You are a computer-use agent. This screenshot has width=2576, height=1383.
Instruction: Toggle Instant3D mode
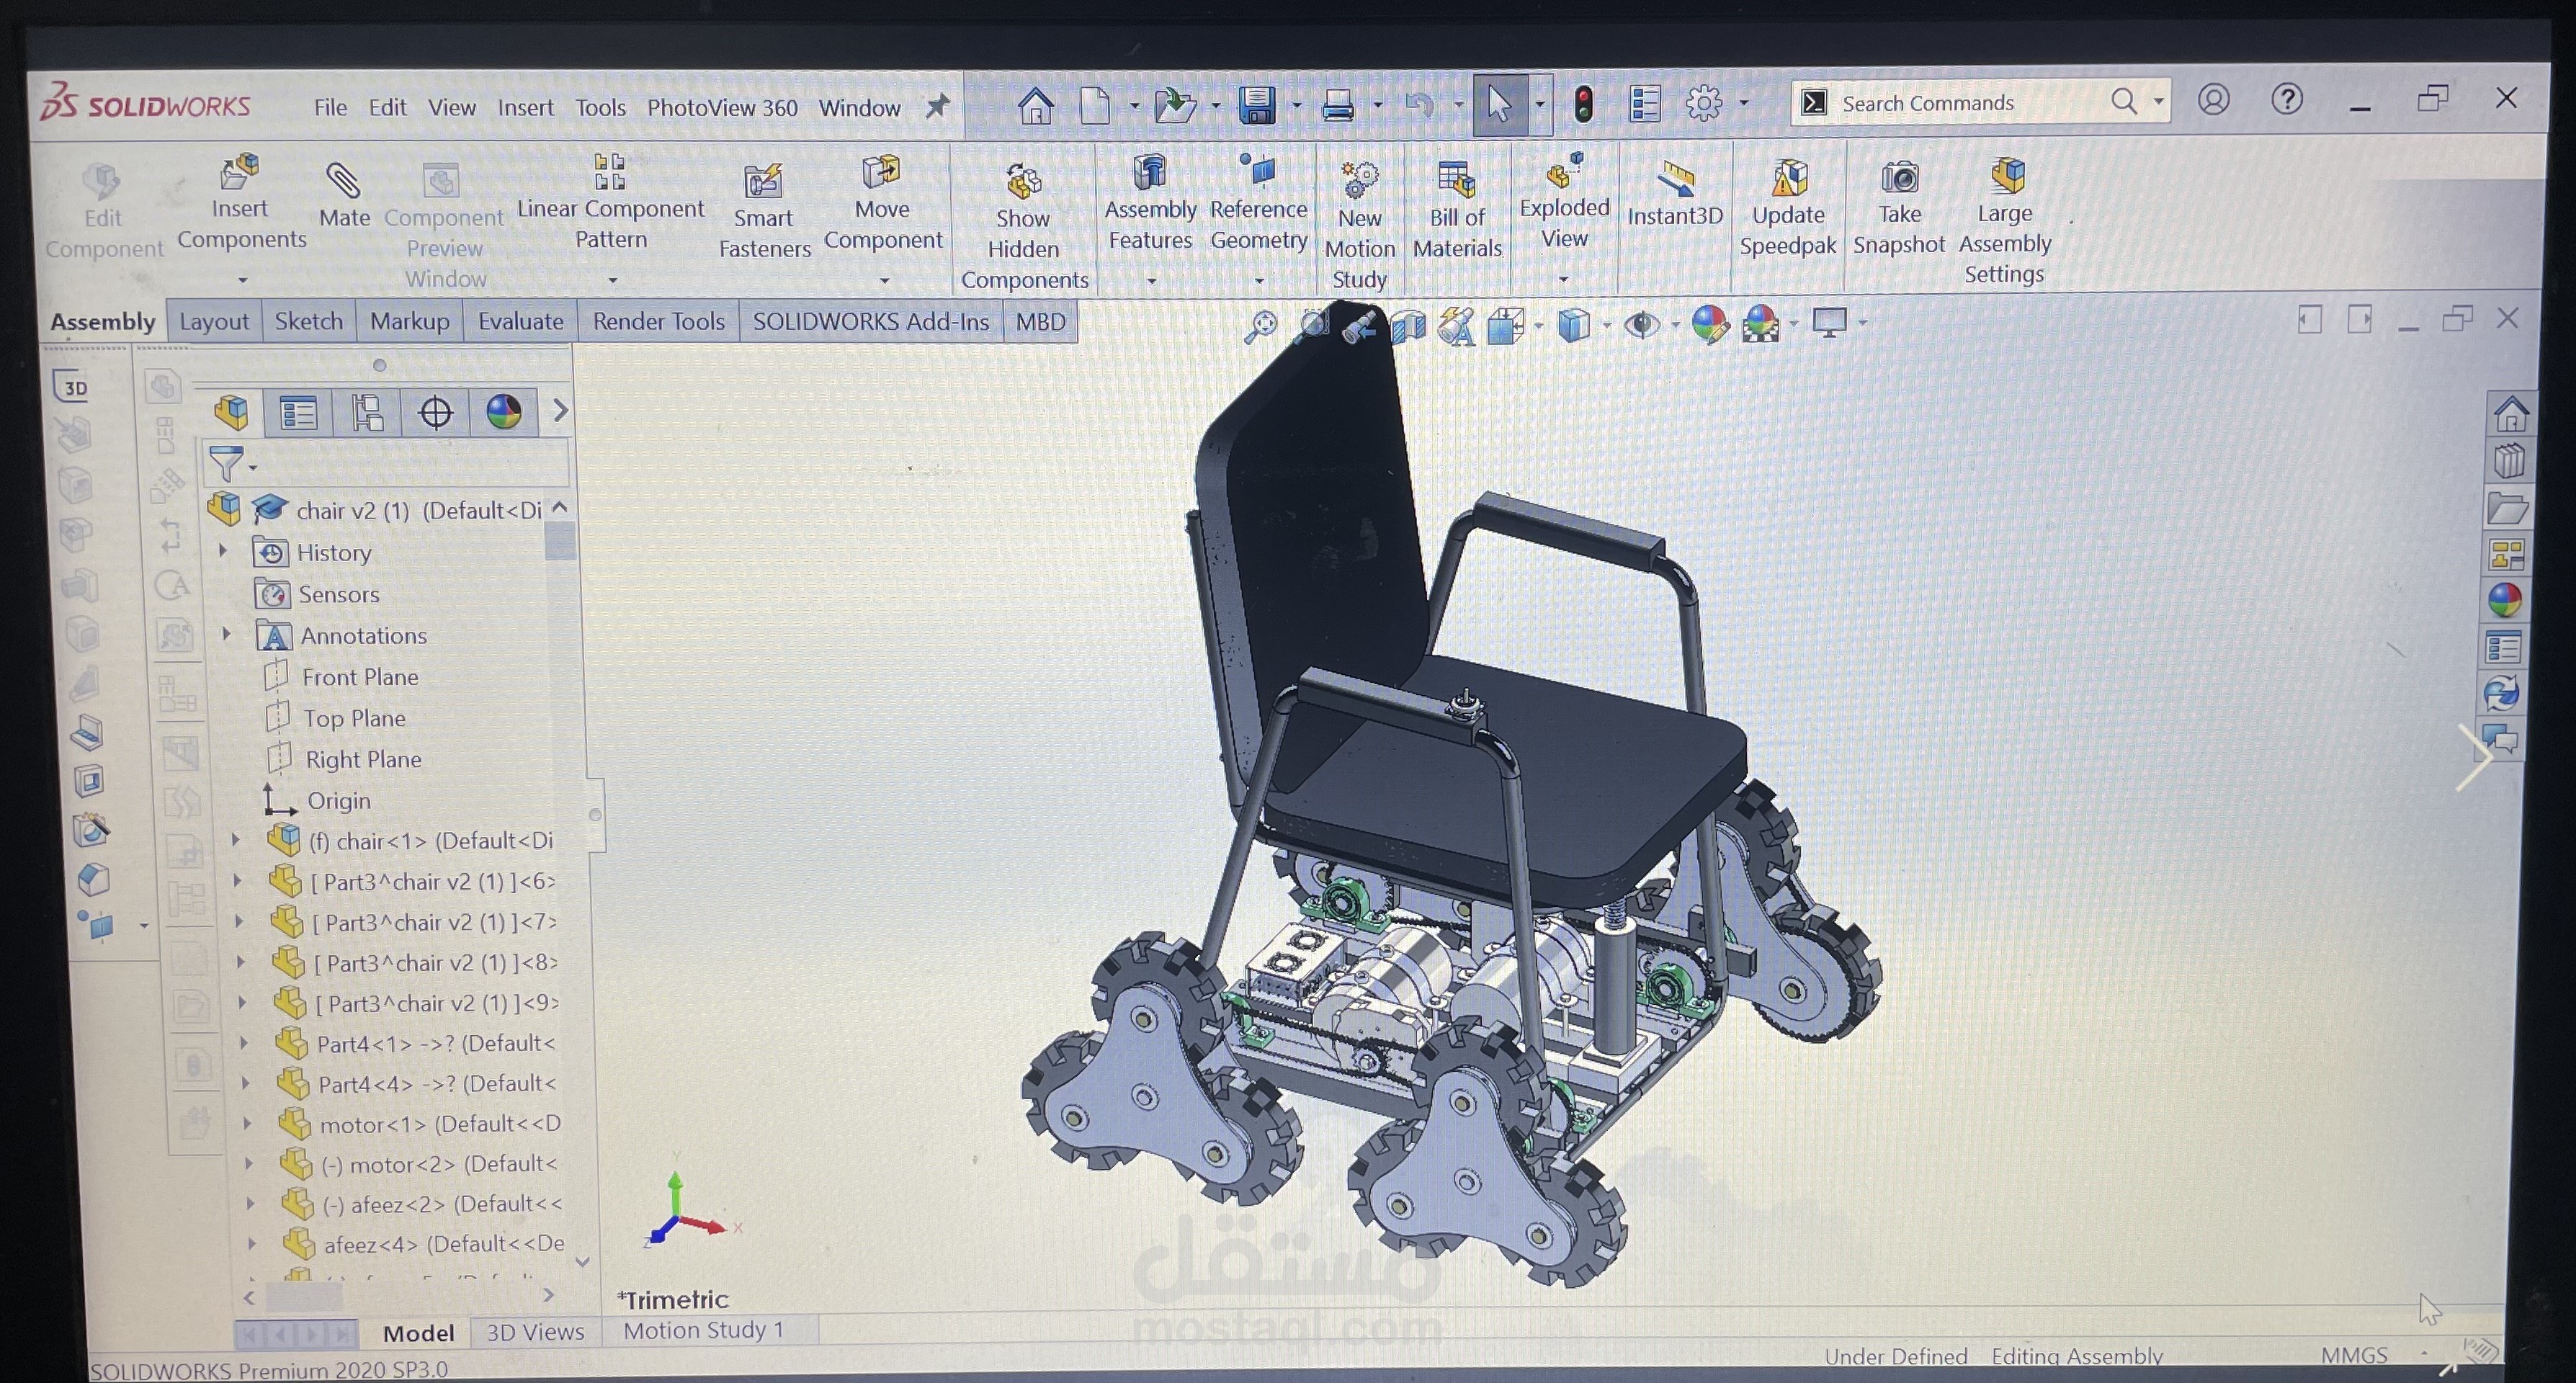click(1675, 194)
